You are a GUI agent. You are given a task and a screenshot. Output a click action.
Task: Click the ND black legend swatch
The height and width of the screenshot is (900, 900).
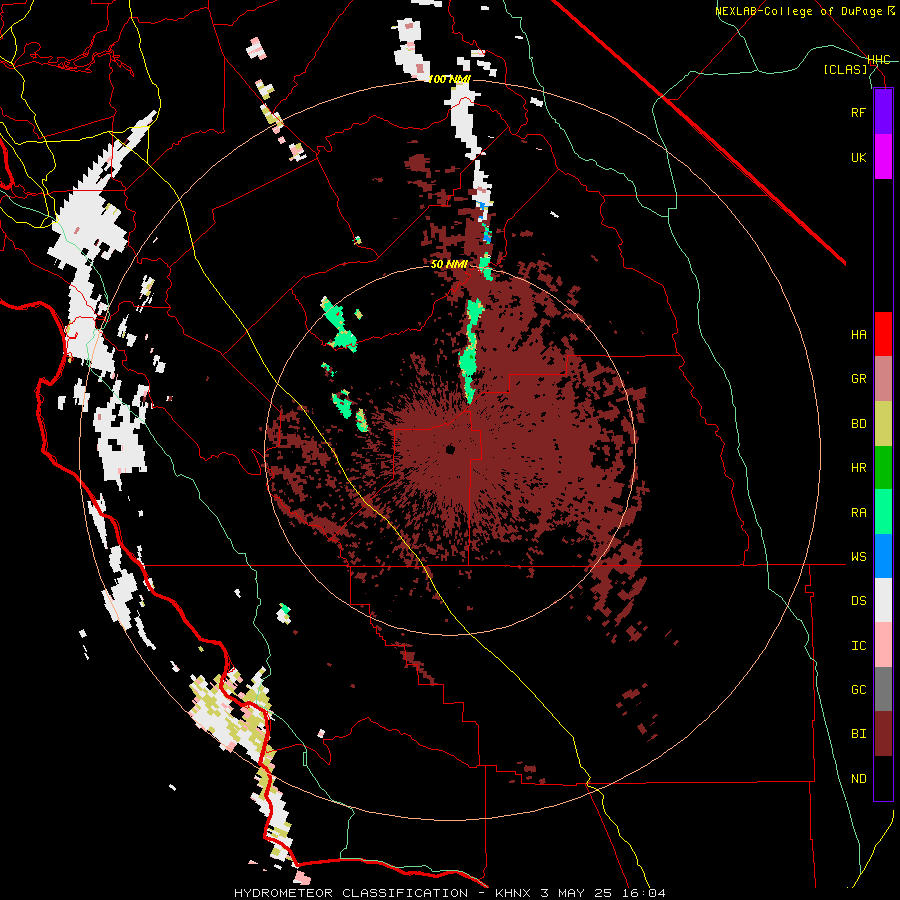click(x=883, y=778)
